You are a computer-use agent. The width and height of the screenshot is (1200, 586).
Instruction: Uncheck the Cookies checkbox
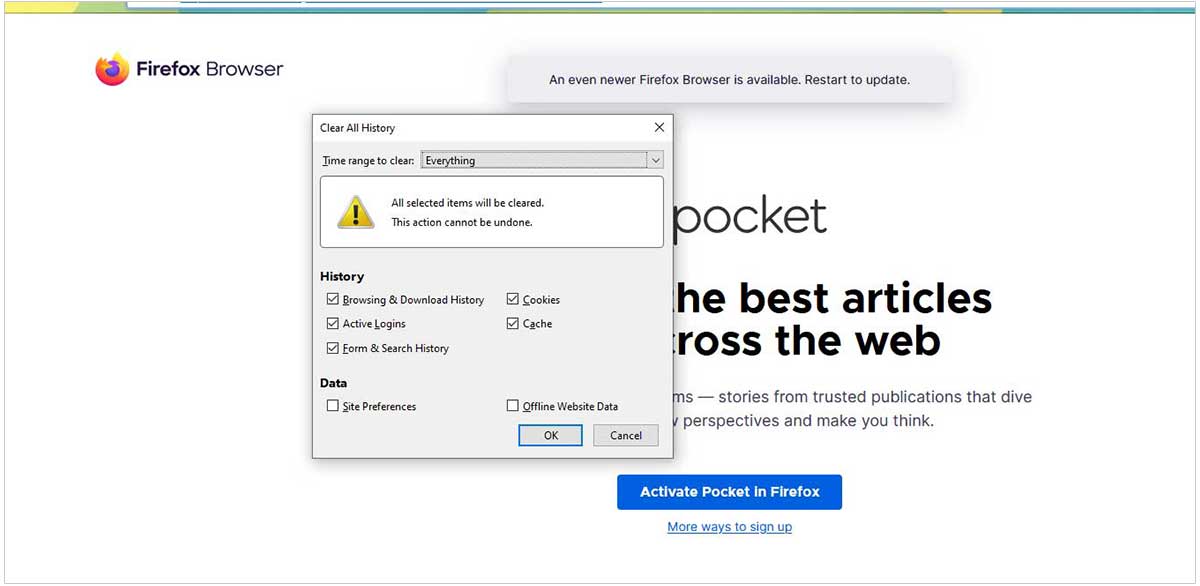click(513, 299)
